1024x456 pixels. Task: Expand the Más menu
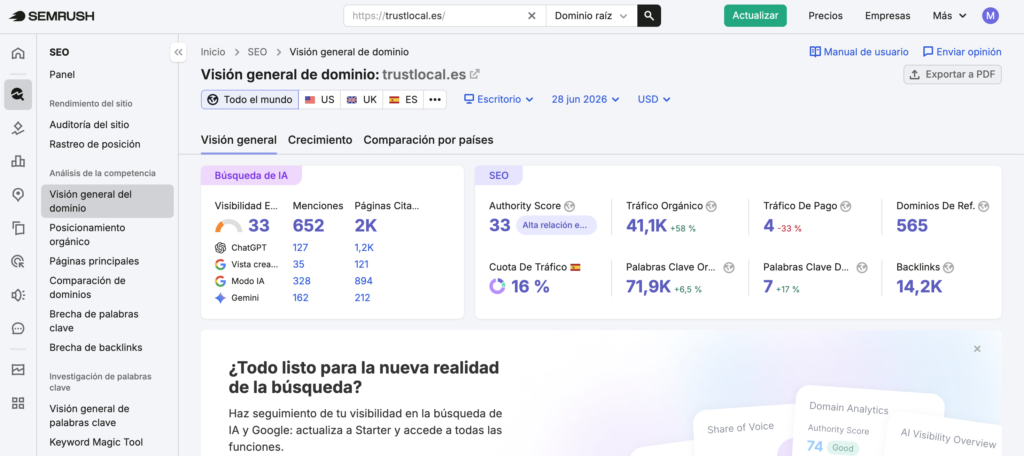click(950, 16)
